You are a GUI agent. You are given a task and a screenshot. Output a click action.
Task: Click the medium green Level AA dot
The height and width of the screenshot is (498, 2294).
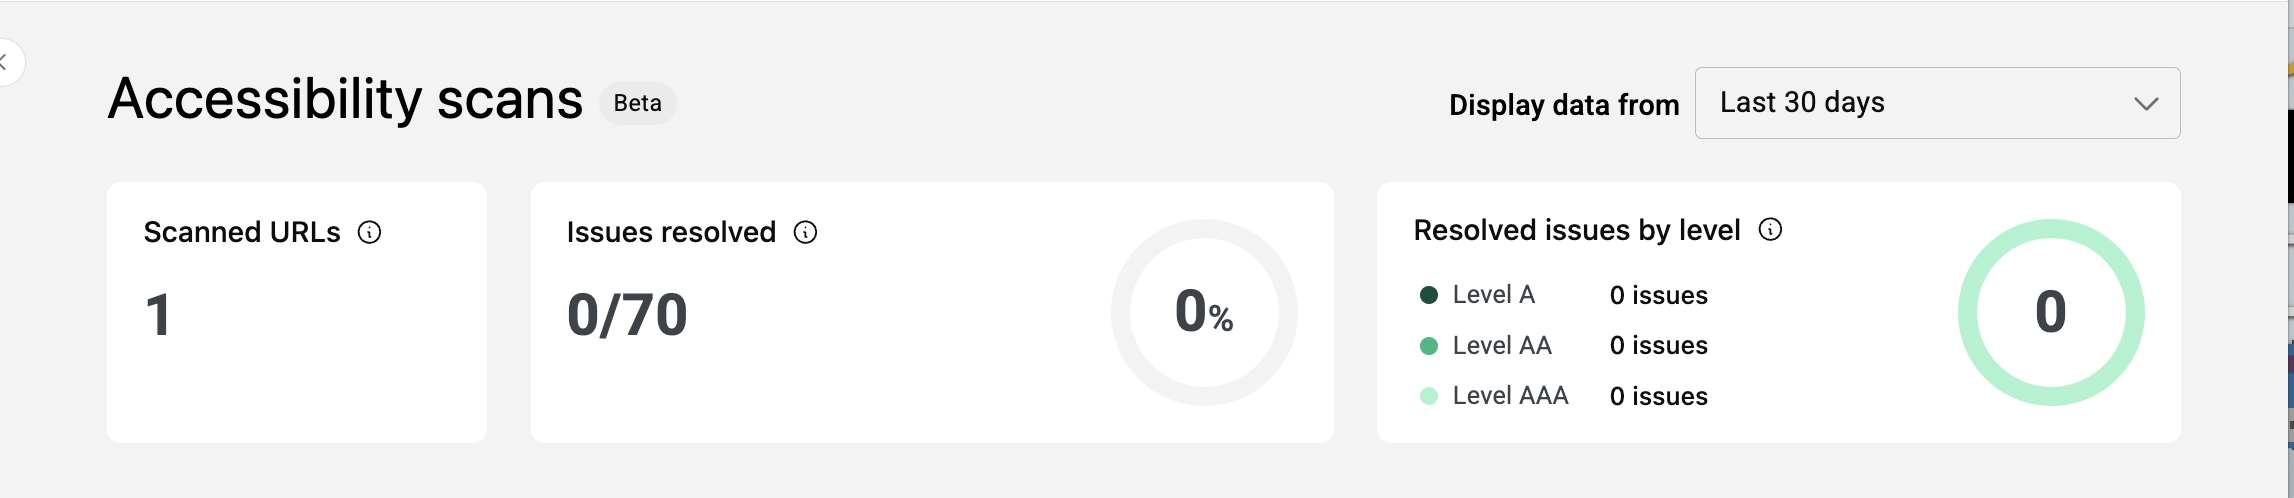coord(1429,346)
